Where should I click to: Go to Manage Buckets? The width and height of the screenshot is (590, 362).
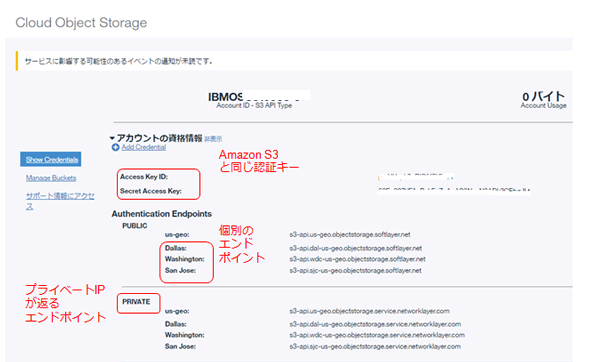coord(51,178)
